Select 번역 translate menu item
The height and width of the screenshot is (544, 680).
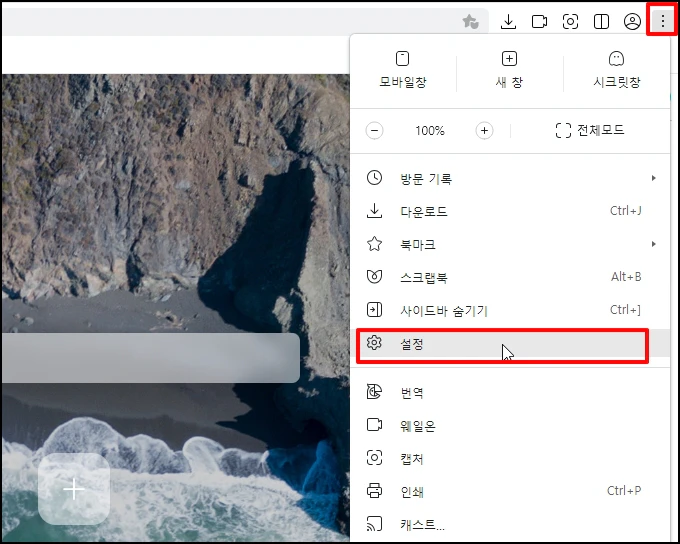click(510, 392)
